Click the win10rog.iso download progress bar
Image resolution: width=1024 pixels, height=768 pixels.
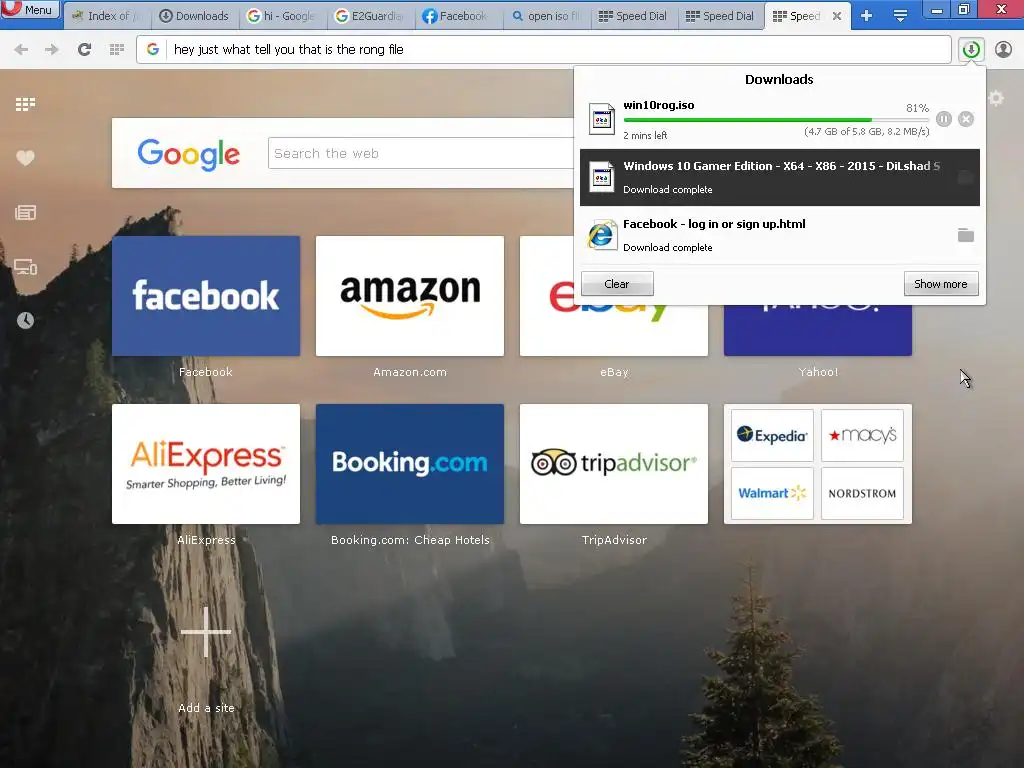776,120
